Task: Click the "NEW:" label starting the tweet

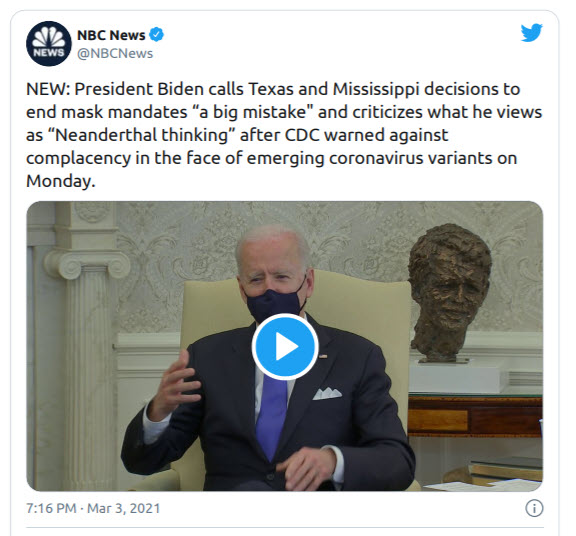Action: tap(48, 89)
